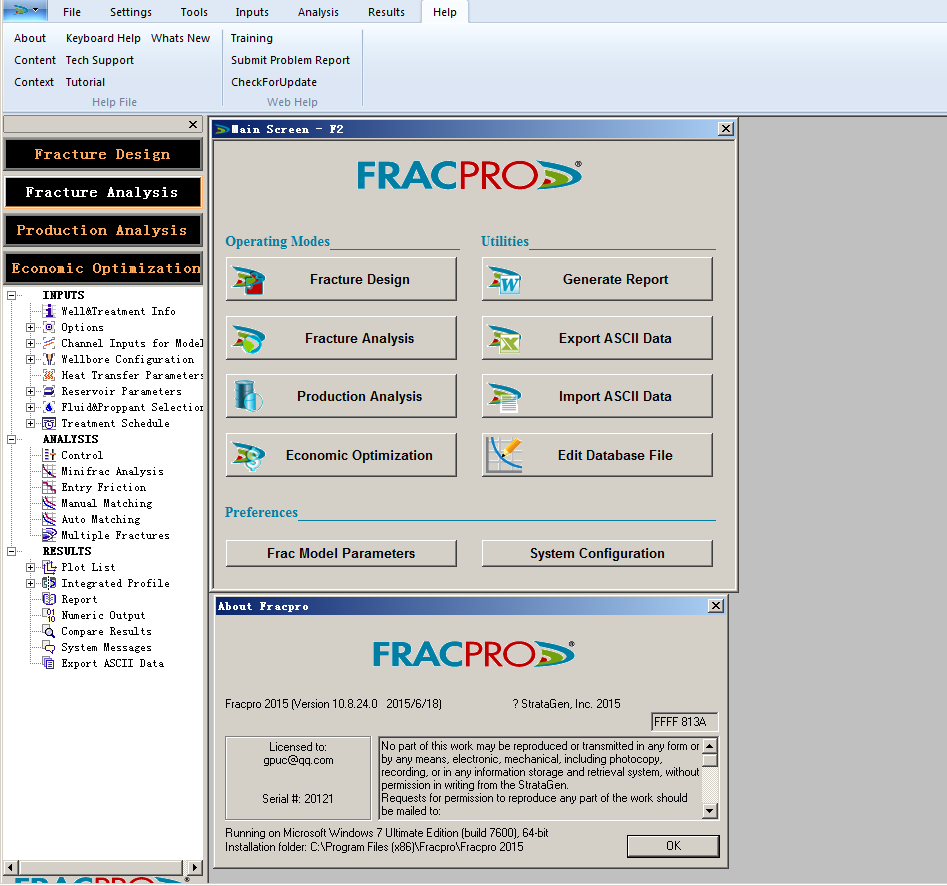Click the Options tree icon

click(49, 327)
